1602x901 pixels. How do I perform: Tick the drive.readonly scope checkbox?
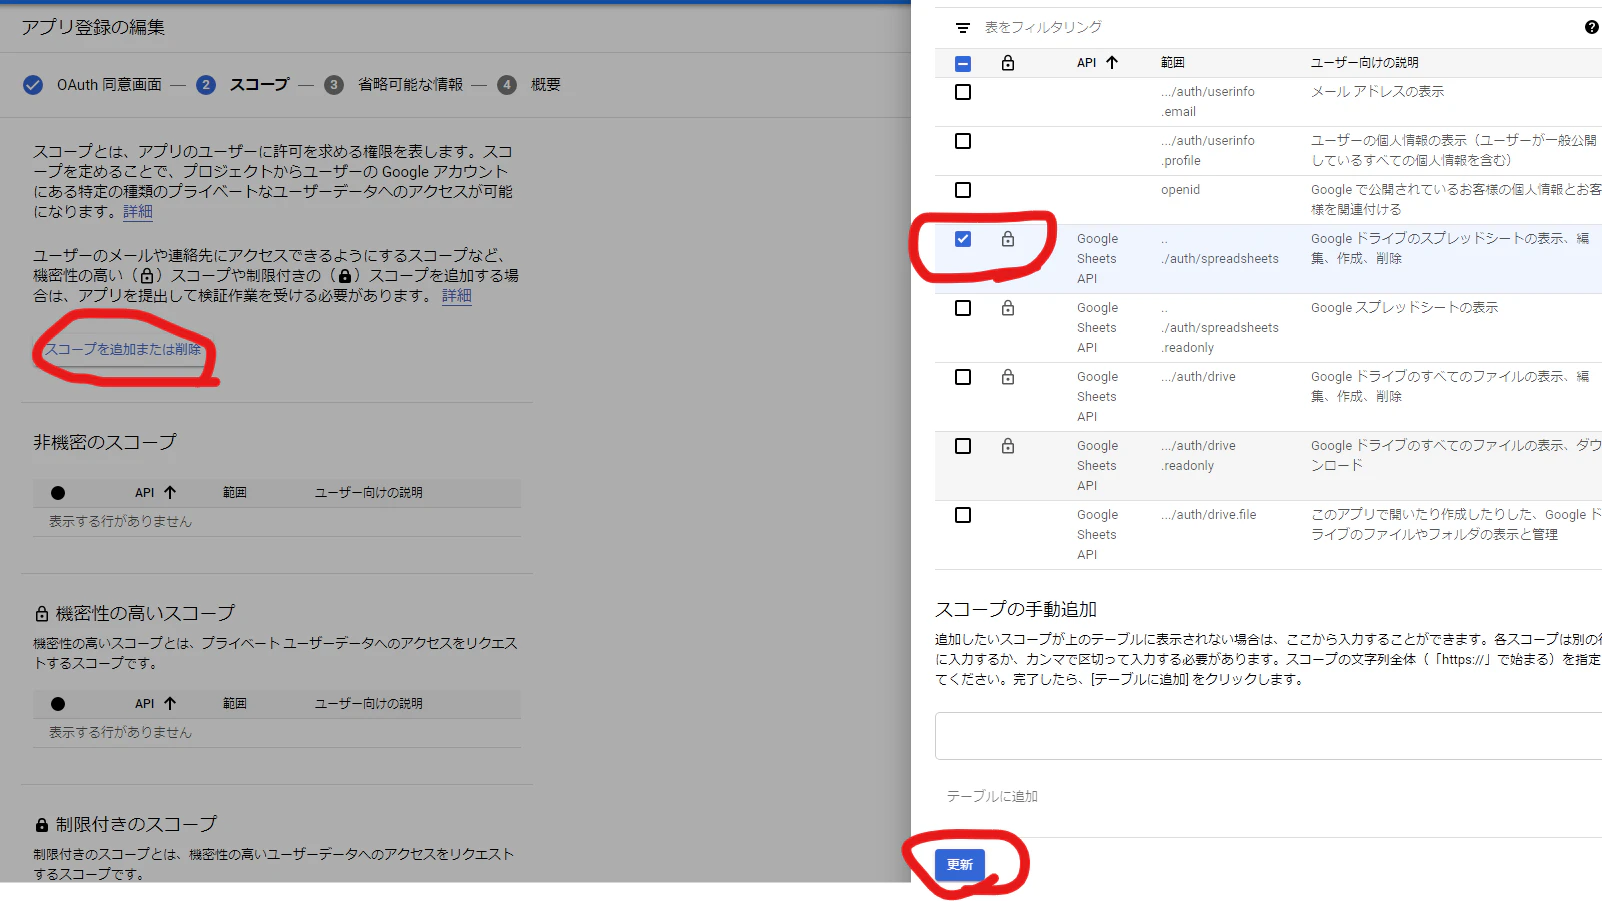963,446
